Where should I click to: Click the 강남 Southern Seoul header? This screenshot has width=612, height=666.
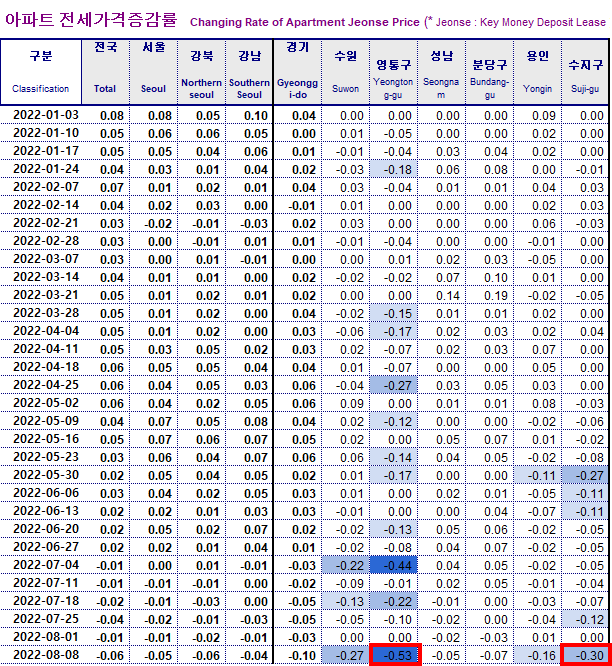coord(249,72)
